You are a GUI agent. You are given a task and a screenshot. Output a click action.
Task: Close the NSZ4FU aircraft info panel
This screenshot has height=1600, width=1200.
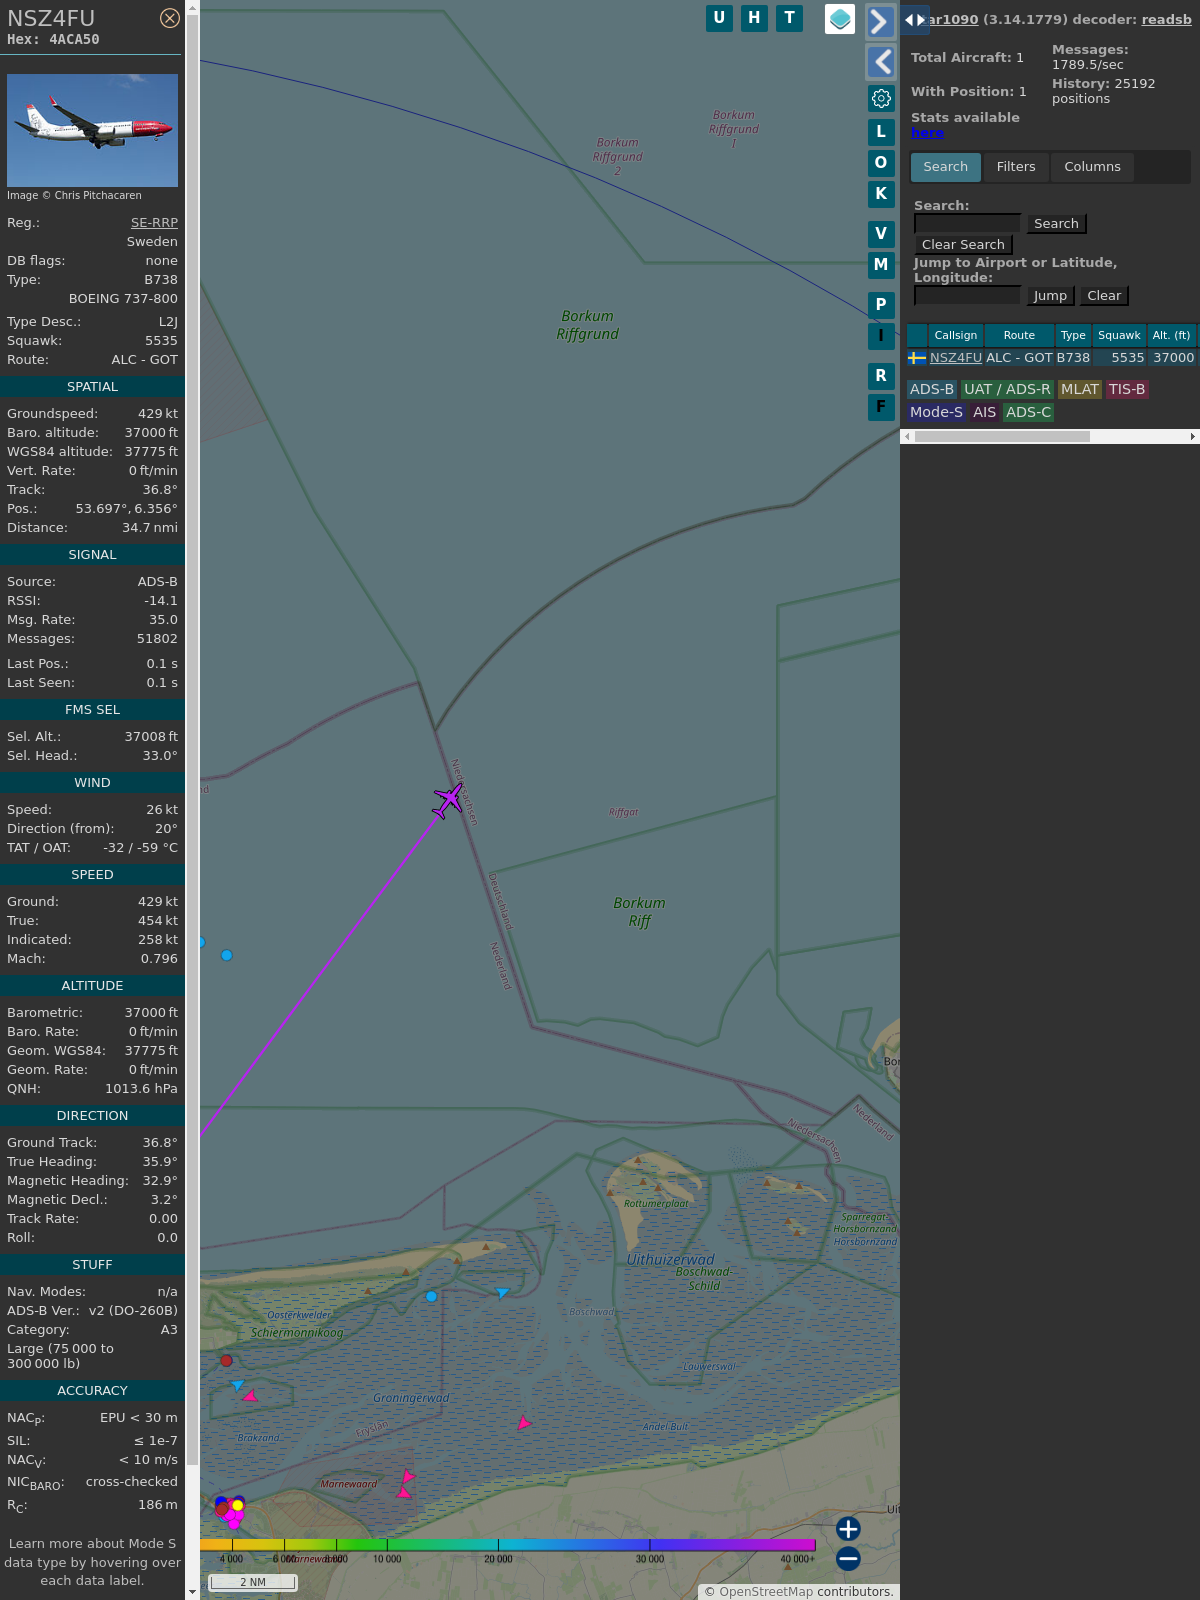tap(170, 18)
